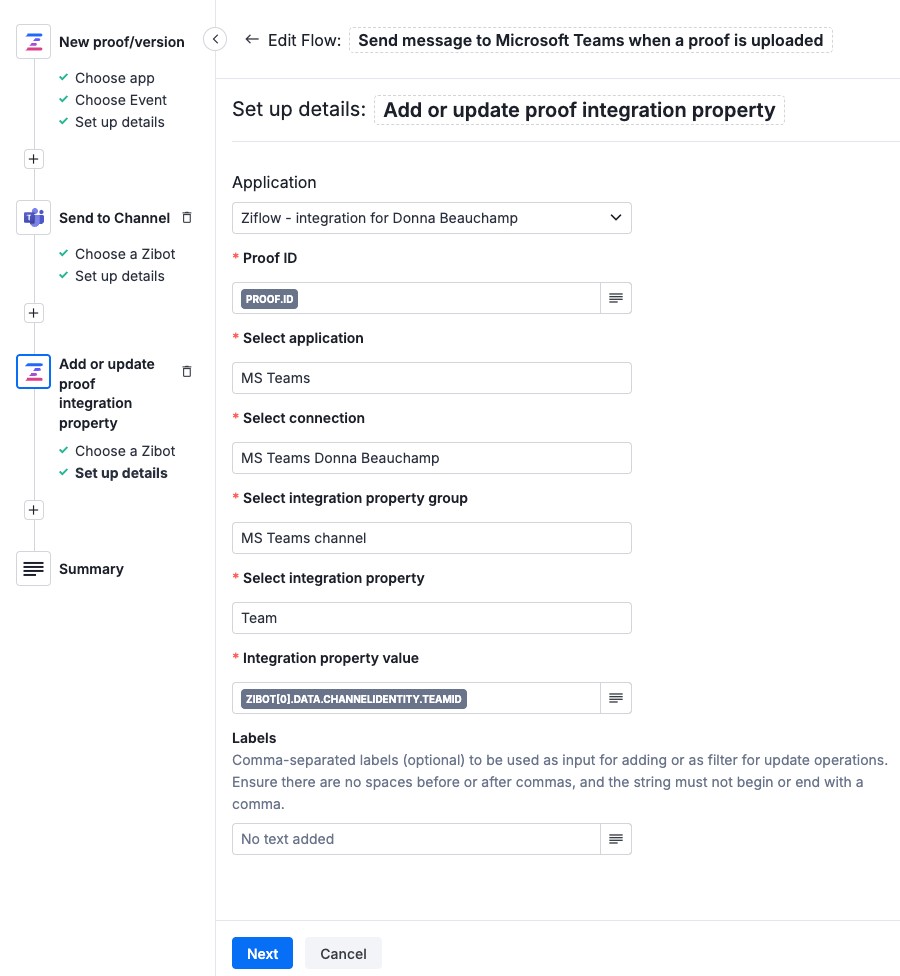Viewport: 900px width, 976px height.
Task: Open the Select connection field showing MS Teams Donna Beauchamp
Action: [431, 458]
